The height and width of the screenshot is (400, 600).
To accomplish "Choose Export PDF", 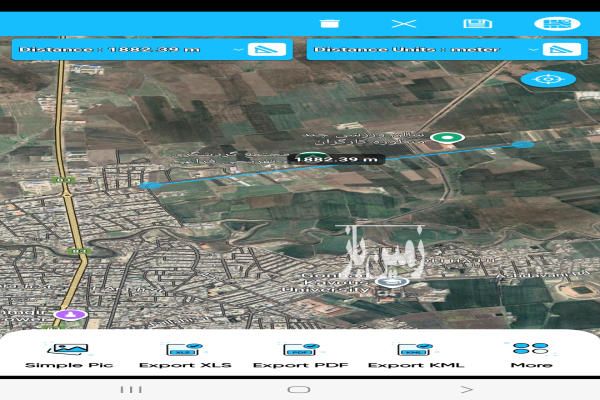I will tap(300, 355).
